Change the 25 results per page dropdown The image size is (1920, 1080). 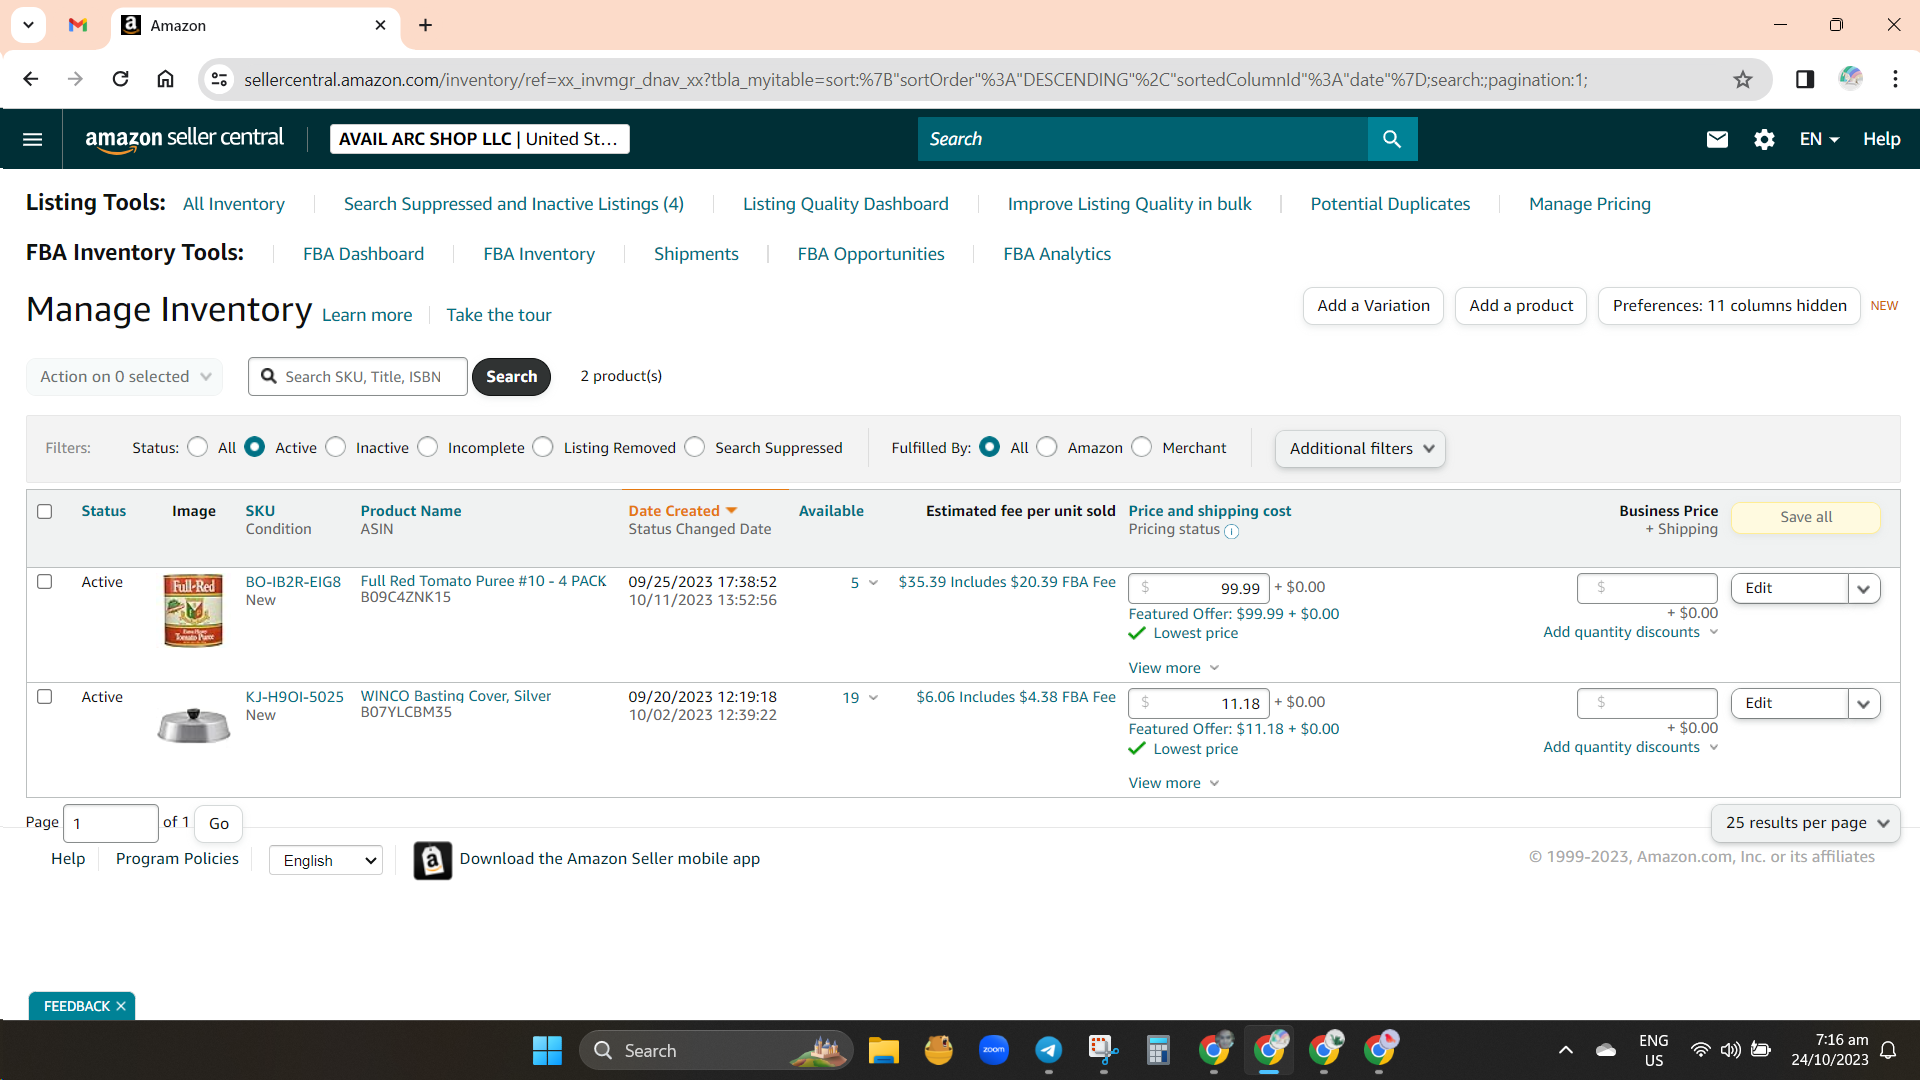(1806, 823)
